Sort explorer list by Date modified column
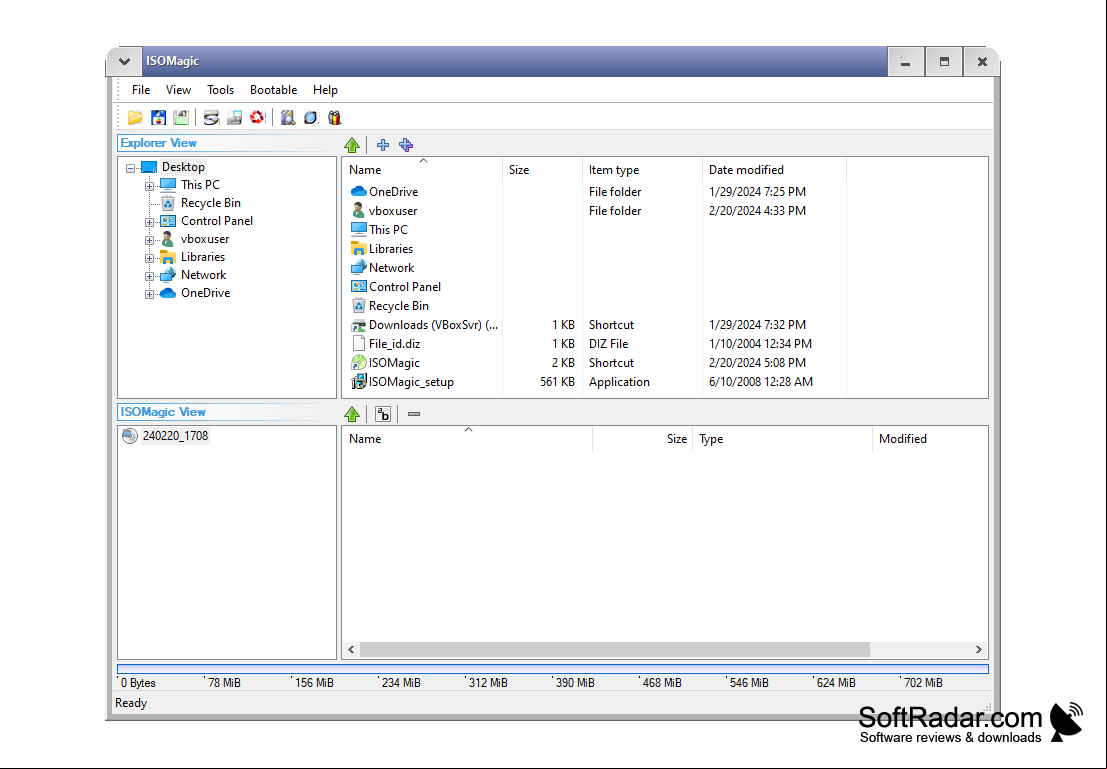 click(x=774, y=169)
